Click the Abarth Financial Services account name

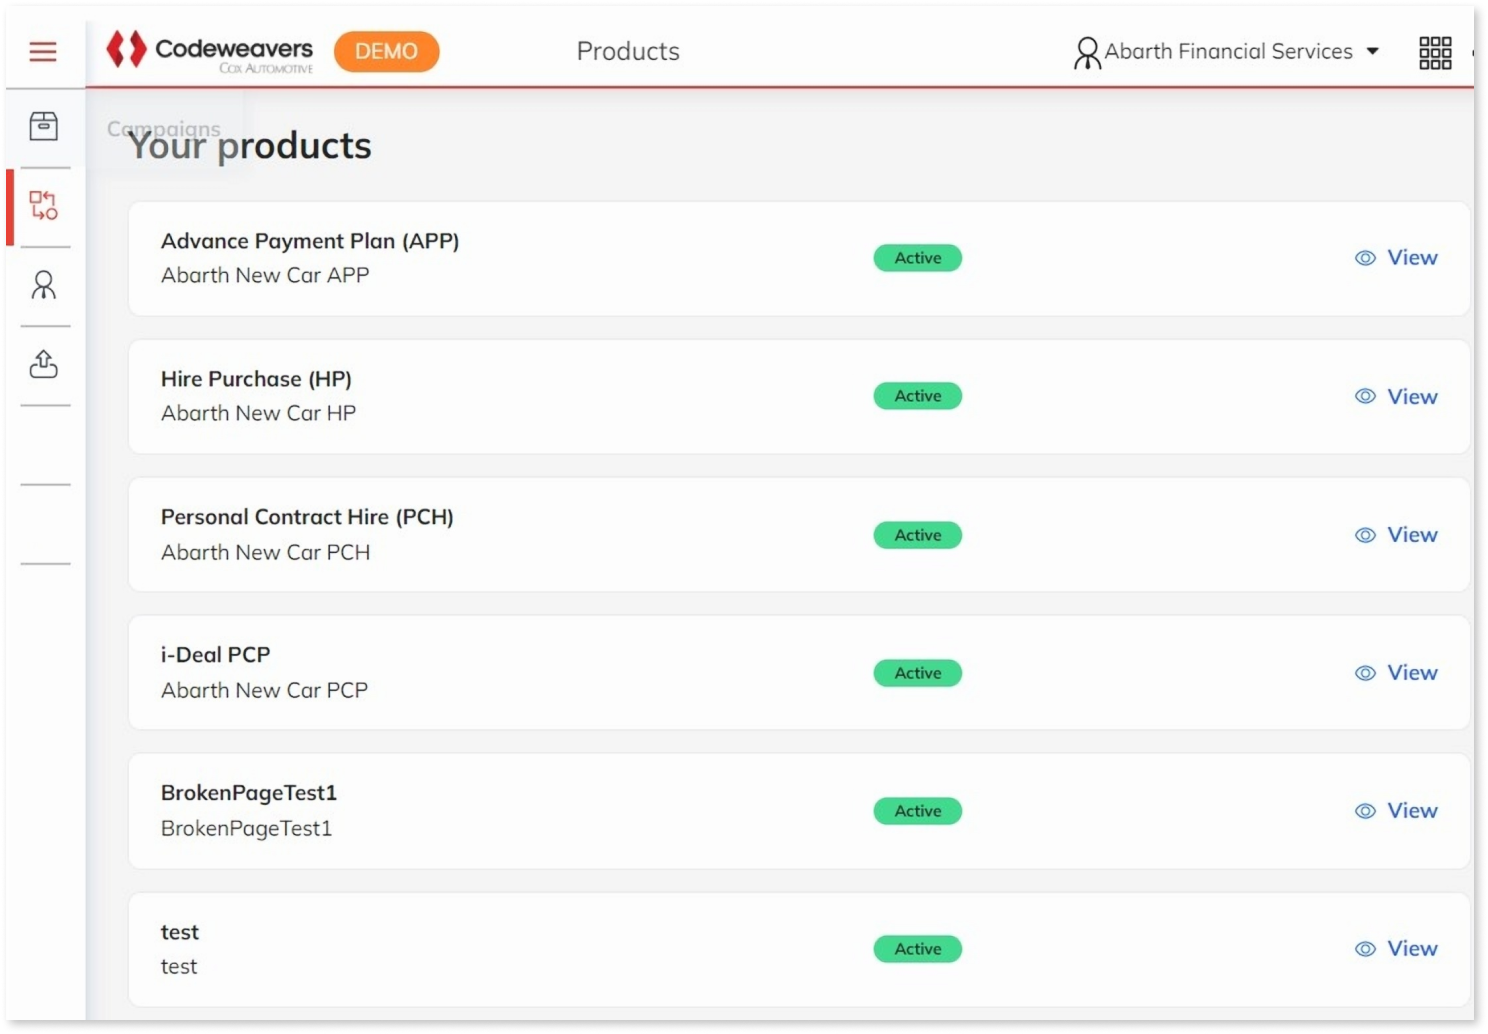(x=1228, y=51)
